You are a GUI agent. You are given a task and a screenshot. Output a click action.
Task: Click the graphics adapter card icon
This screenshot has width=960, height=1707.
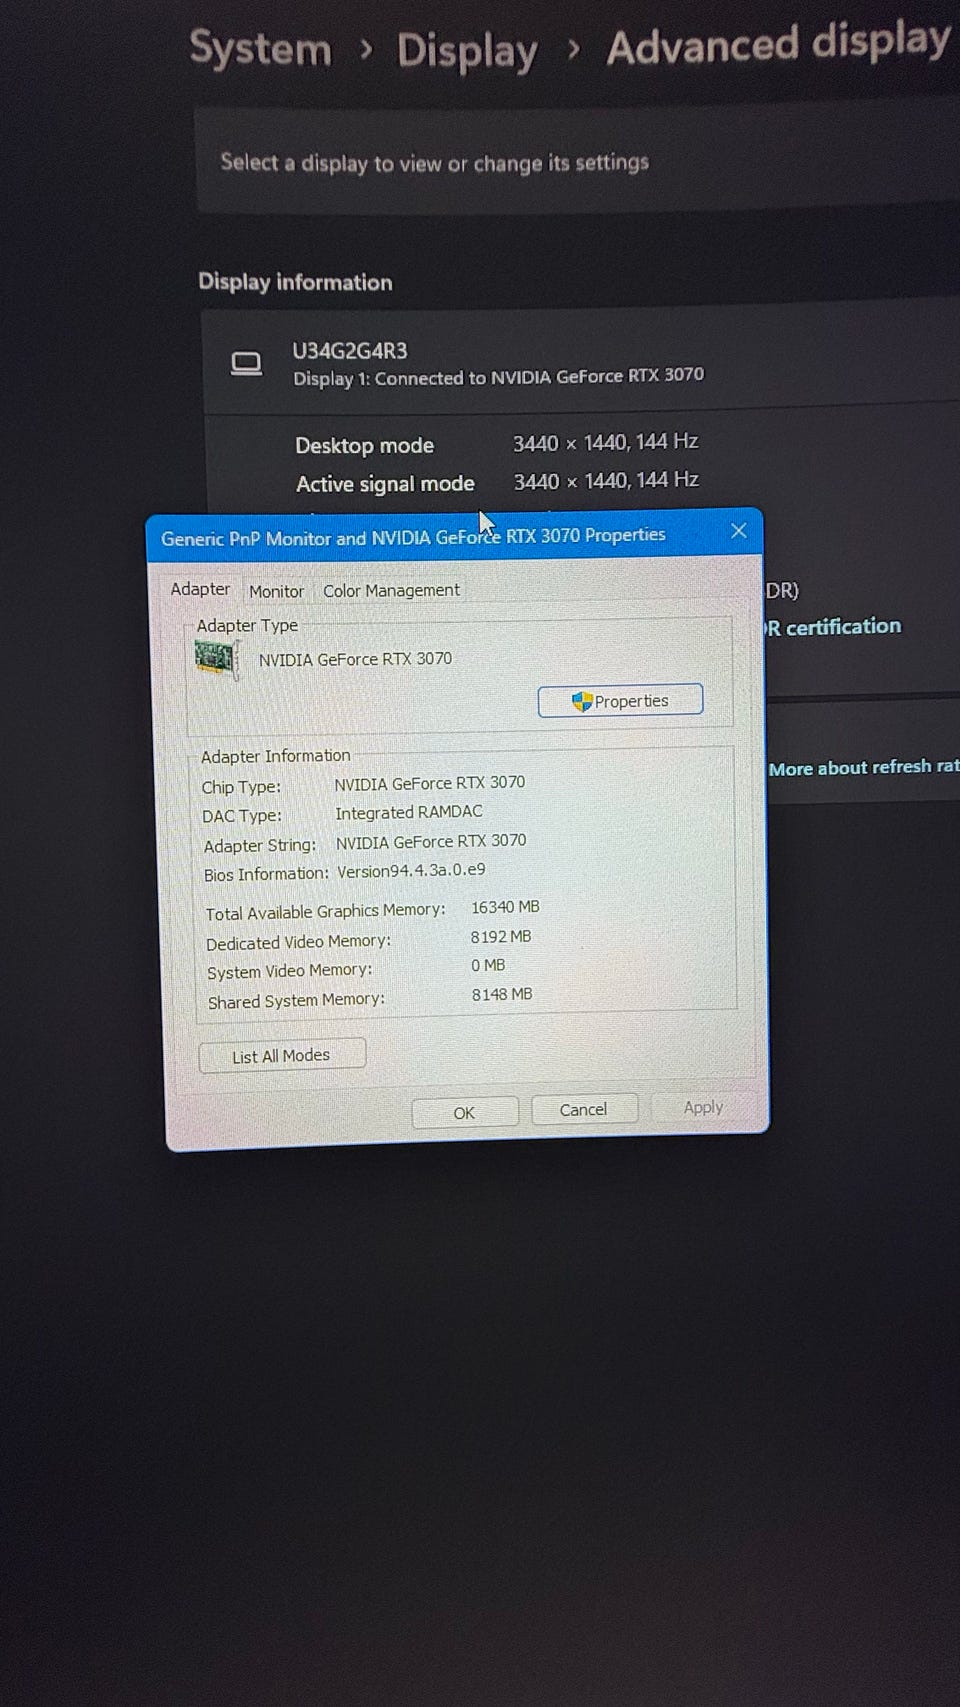[x=216, y=659]
